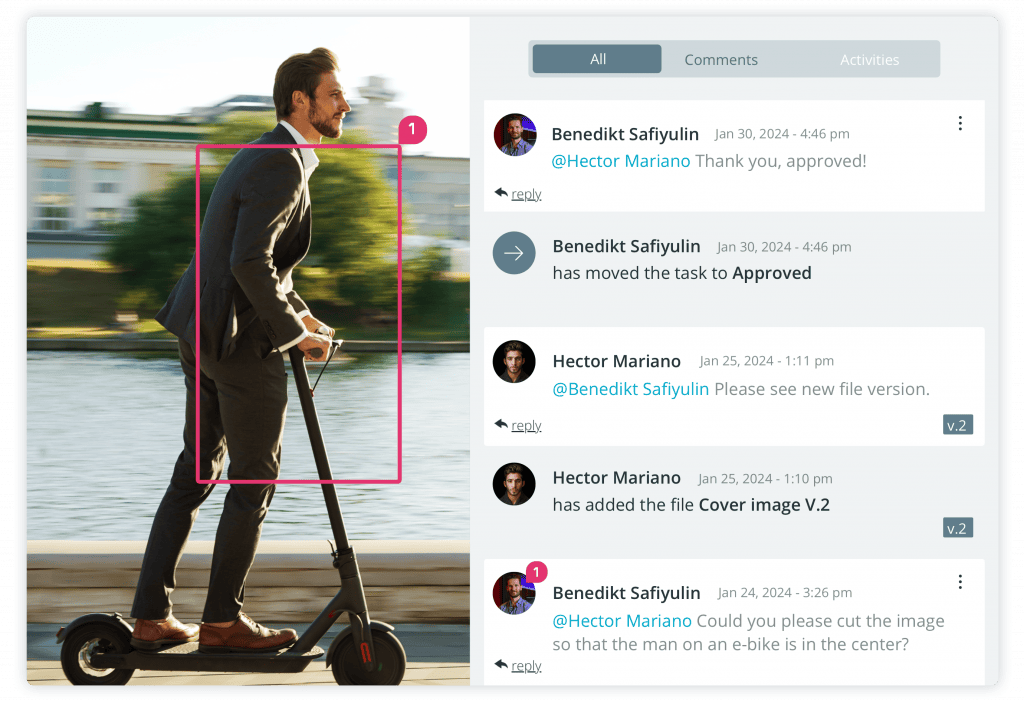Click reply under Benedikt's approval comment
Screen dimensions: 1024x701
tap(527, 193)
